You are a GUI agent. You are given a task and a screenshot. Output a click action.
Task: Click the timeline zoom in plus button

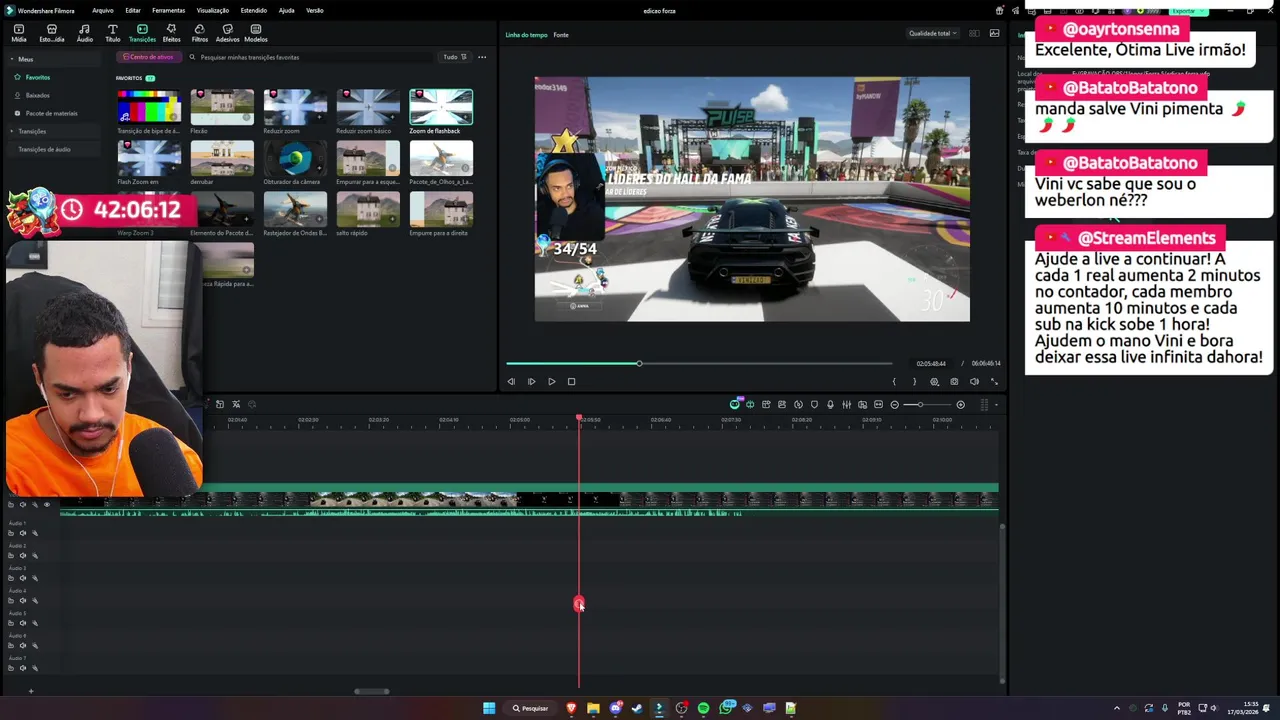pos(960,405)
